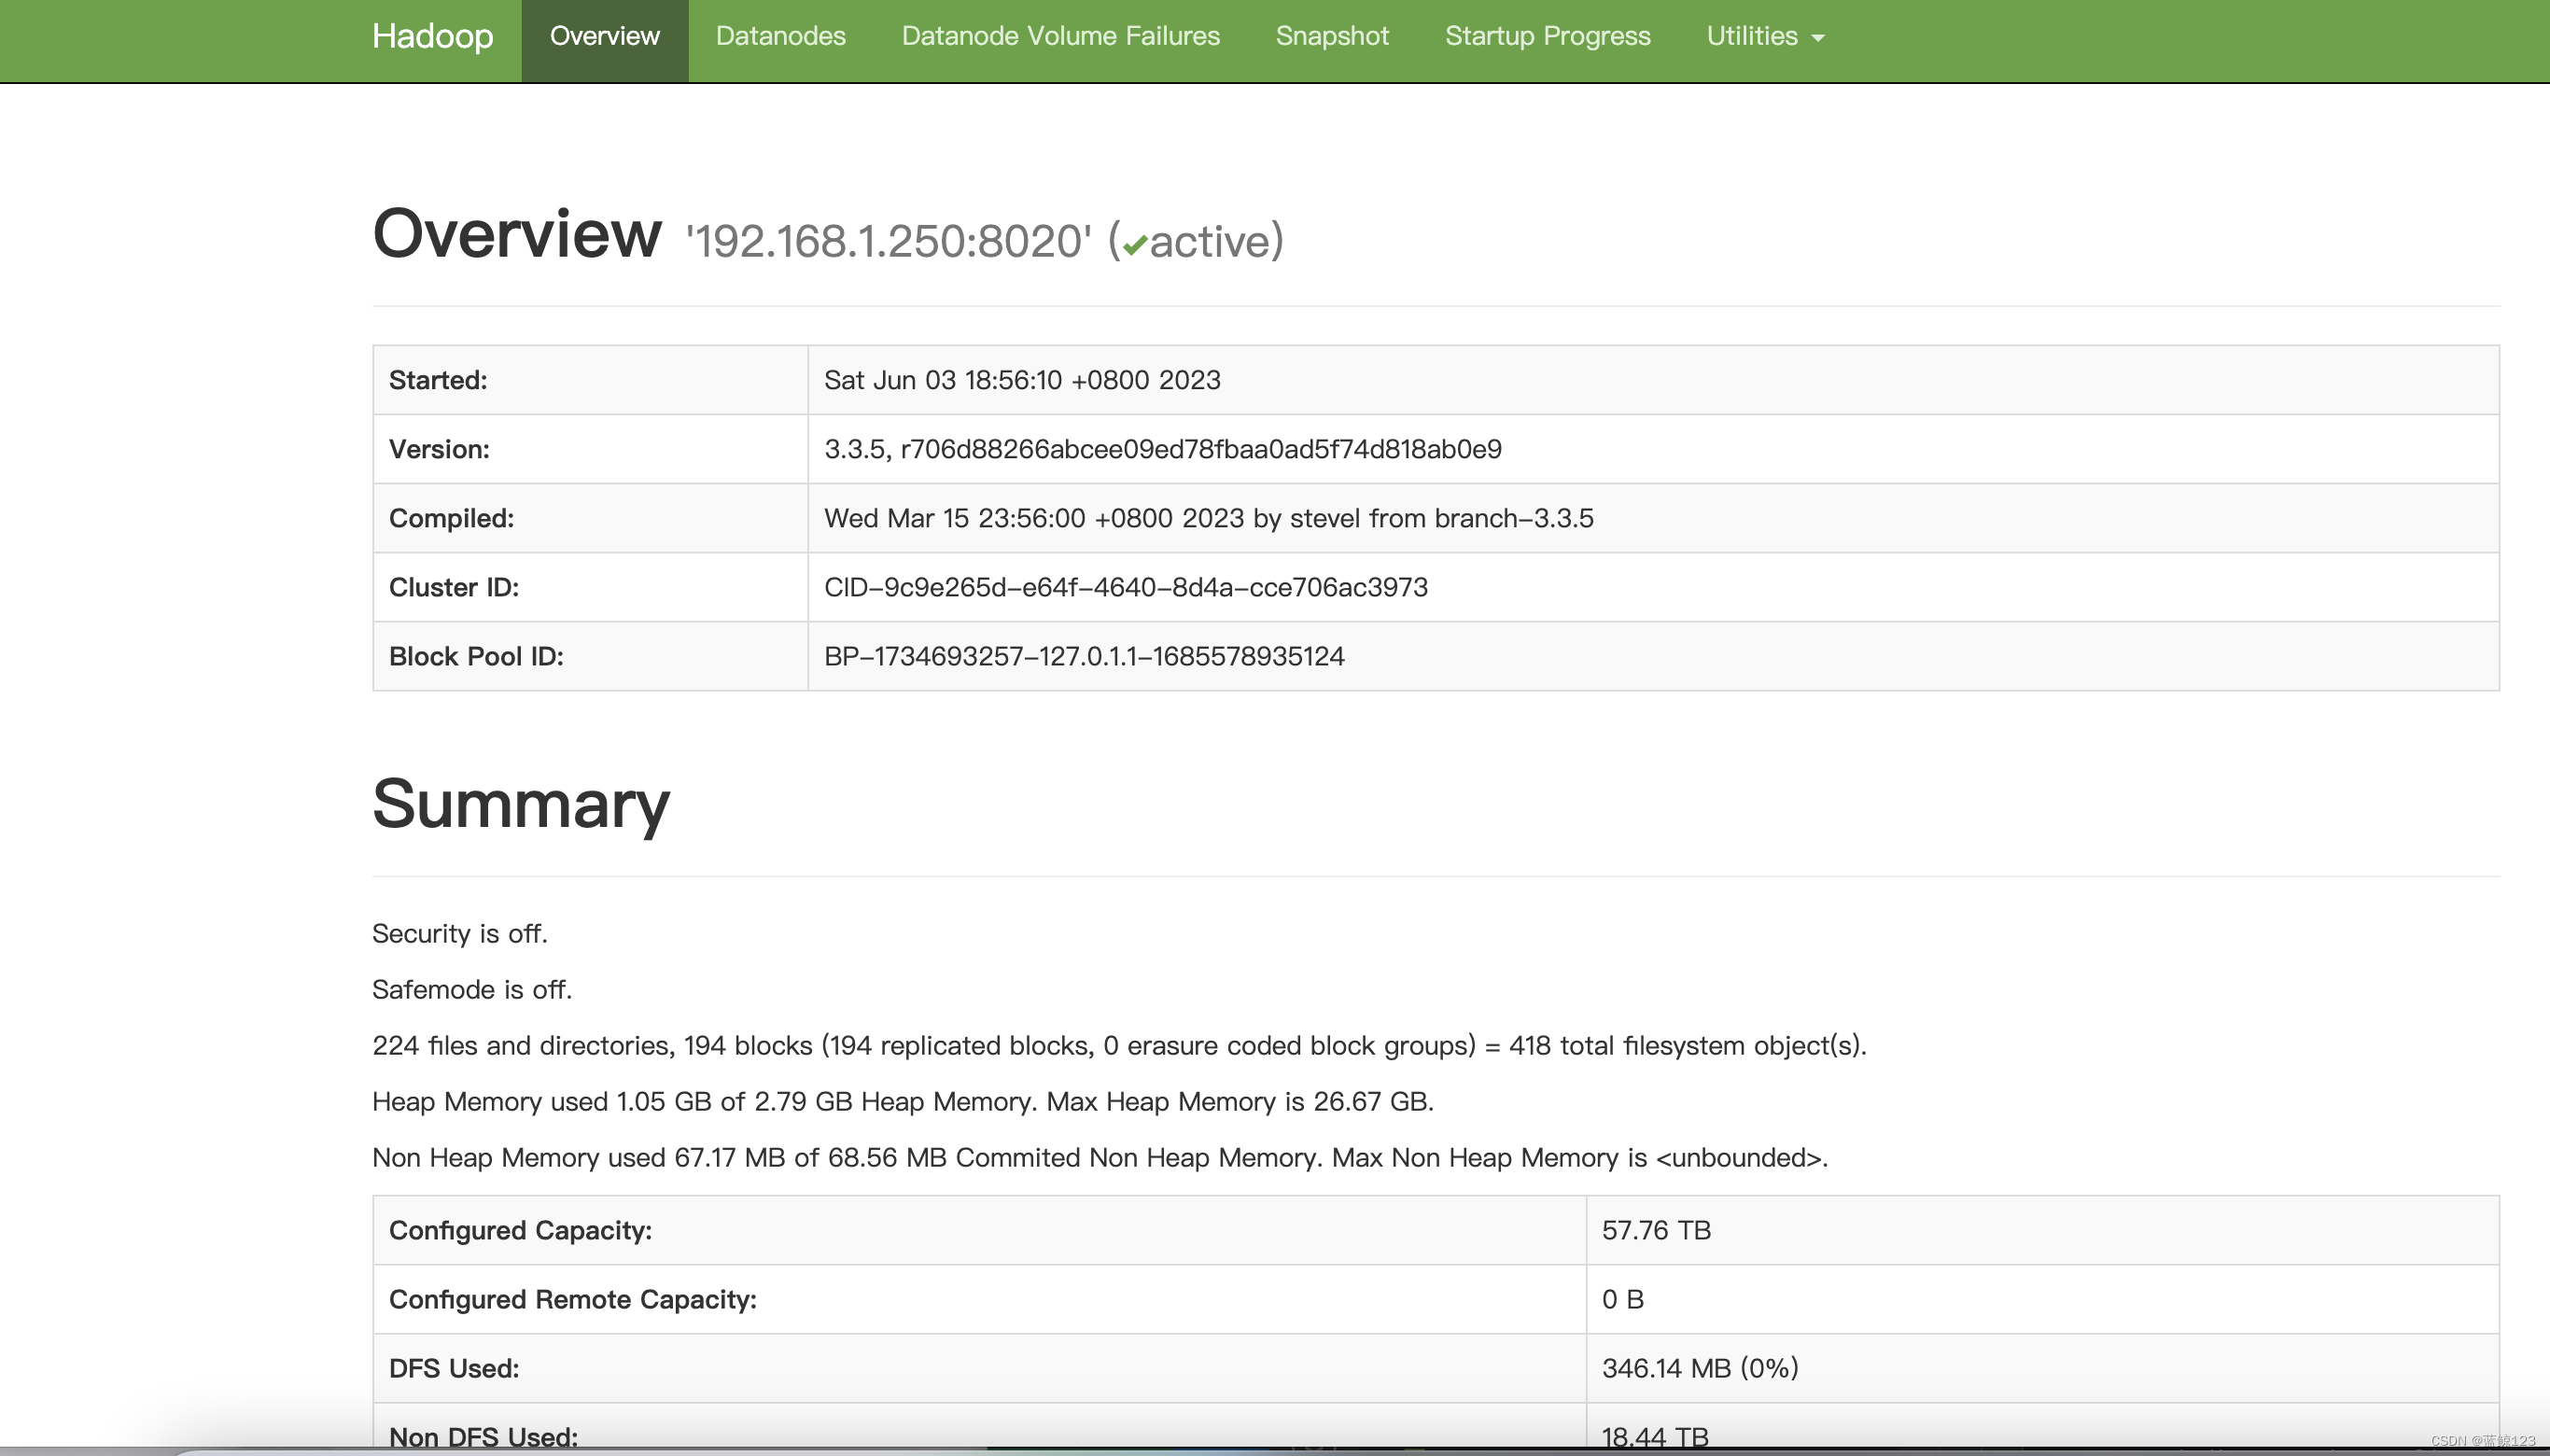
Task: Click the Hadoop brand link
Action: tap(432, 37)
